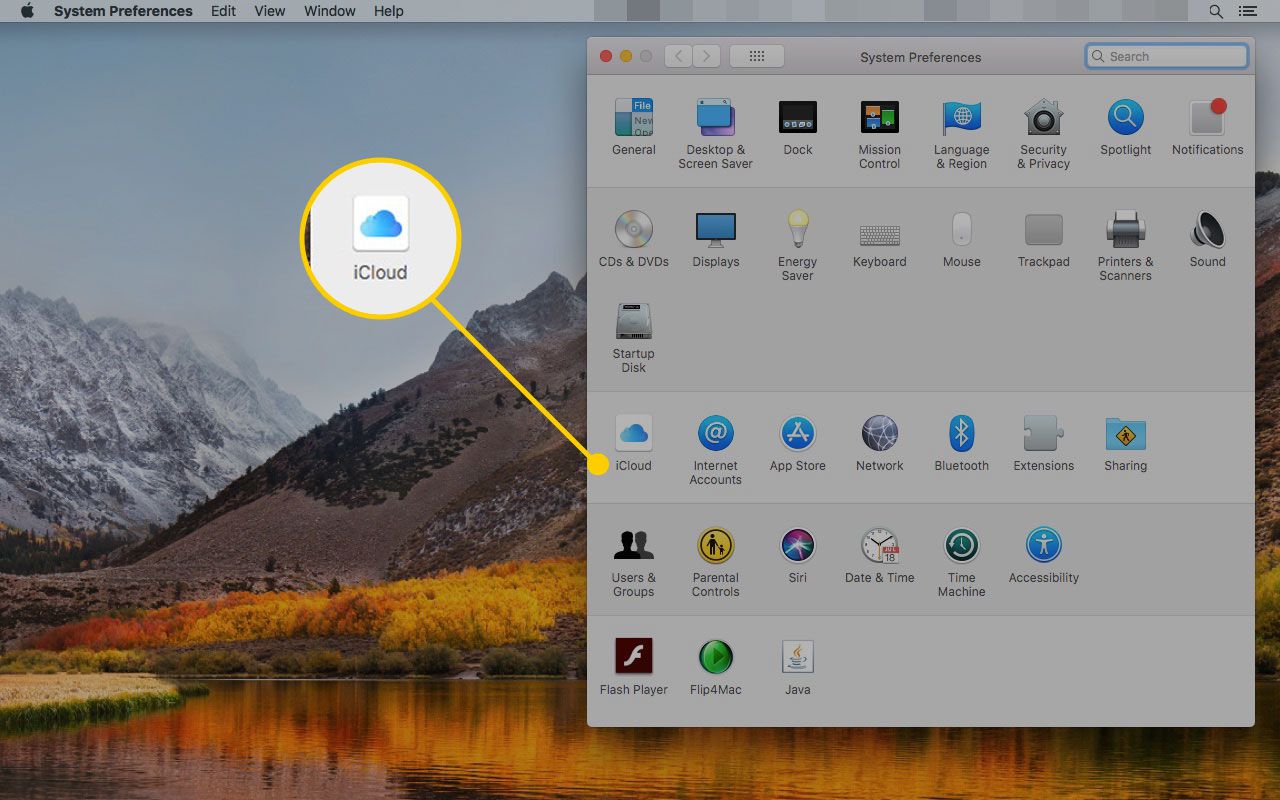This screenshot has height=800, width=1280.
Task: Click the Show All grid button
Action: pos(757,56)
